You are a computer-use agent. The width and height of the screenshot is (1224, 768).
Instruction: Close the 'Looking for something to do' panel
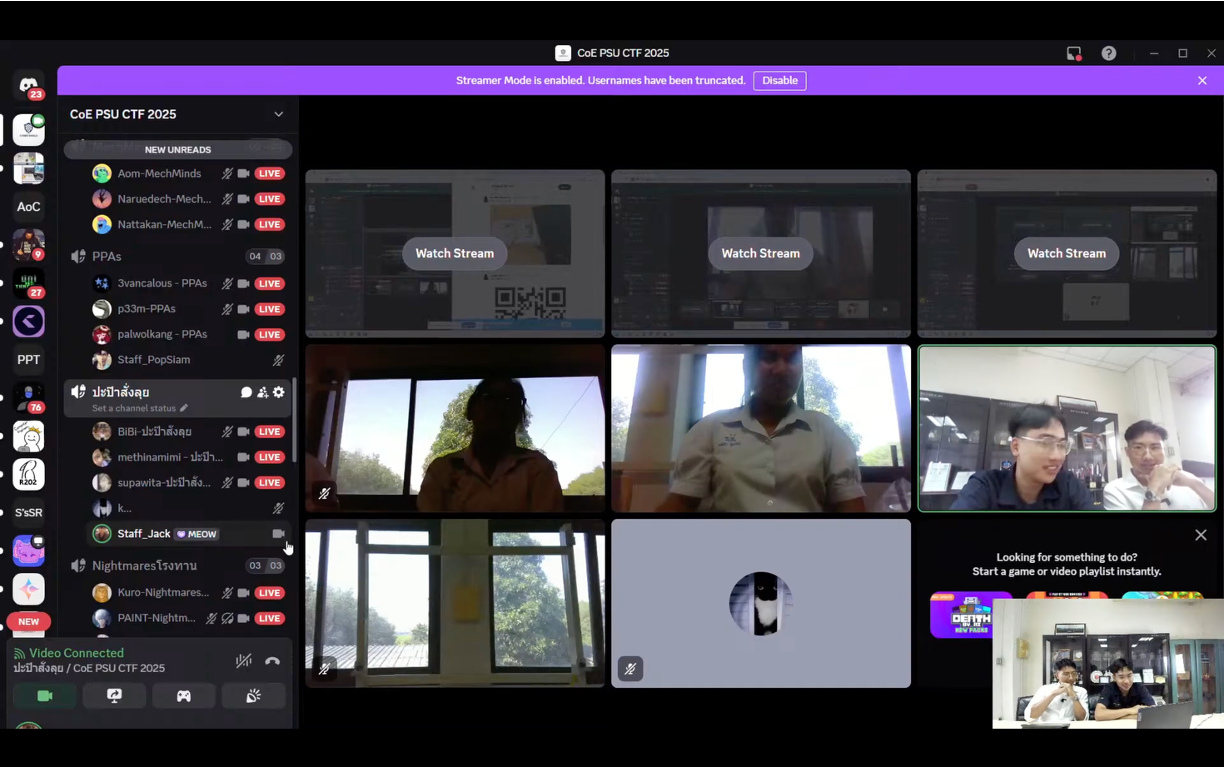1201,535
